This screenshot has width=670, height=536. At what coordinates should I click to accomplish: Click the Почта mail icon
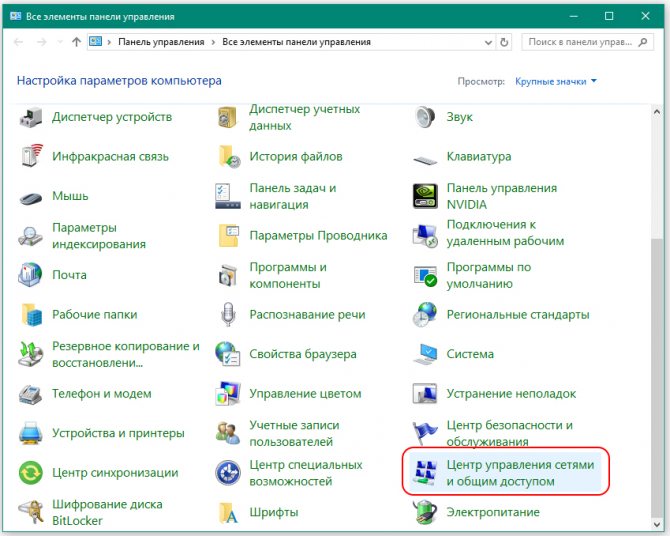pyautogui.click(x=30, y=275)
